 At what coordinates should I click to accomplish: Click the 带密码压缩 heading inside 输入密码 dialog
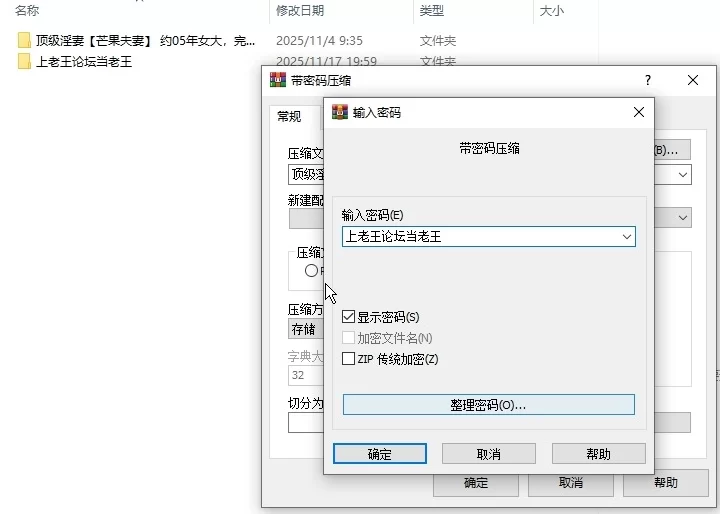click(x=489, y=148)
